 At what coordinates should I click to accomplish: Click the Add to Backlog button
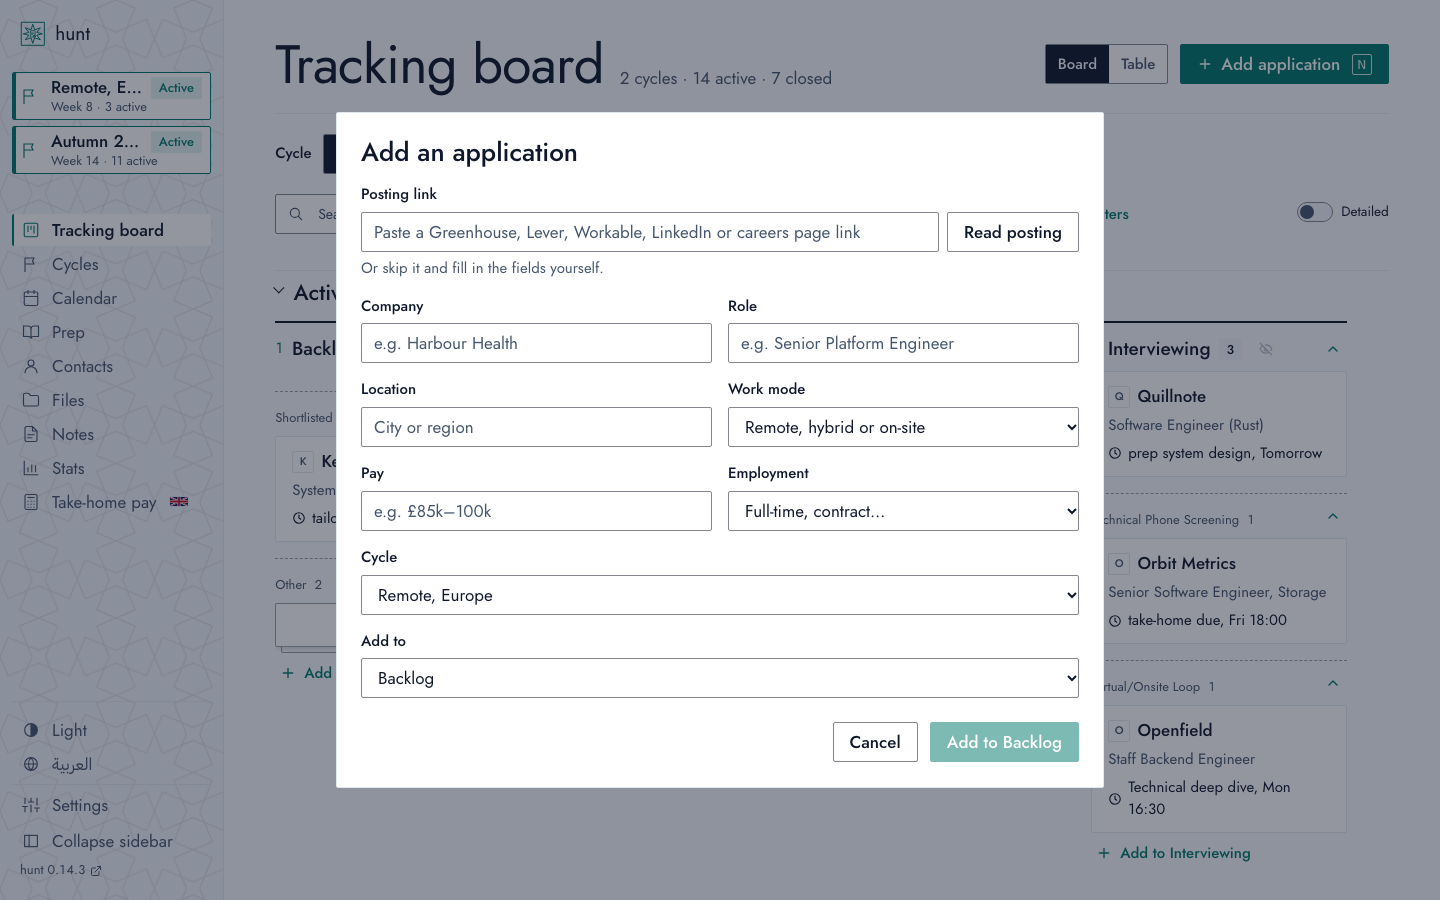click(x=1004, y=742)
